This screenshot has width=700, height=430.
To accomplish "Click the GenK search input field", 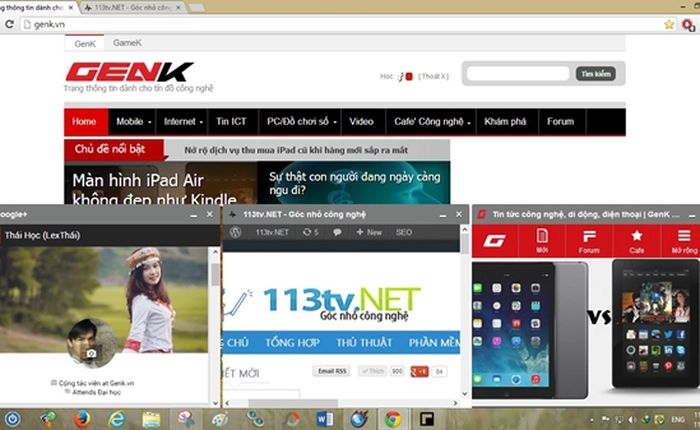I will [518, 74].
